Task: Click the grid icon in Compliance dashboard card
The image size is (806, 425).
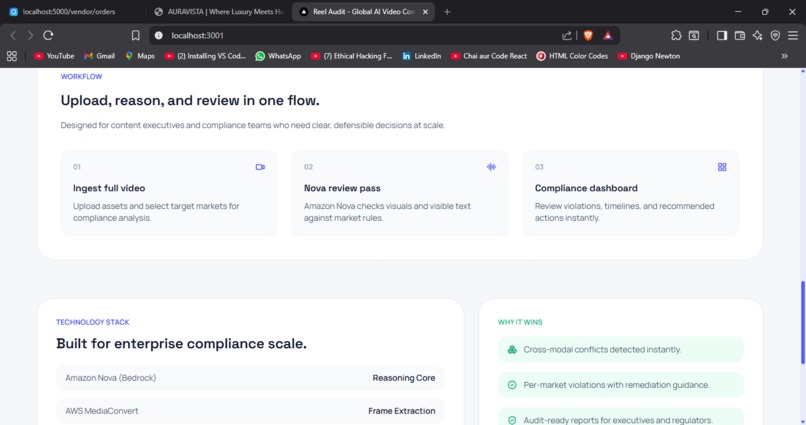Action: click(722, 167)
